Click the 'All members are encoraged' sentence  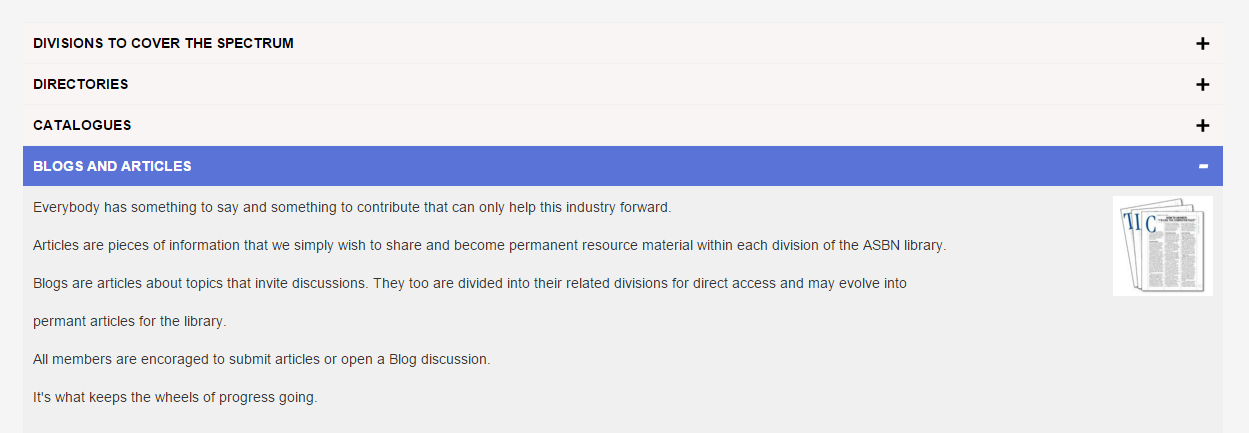point(261,359)
